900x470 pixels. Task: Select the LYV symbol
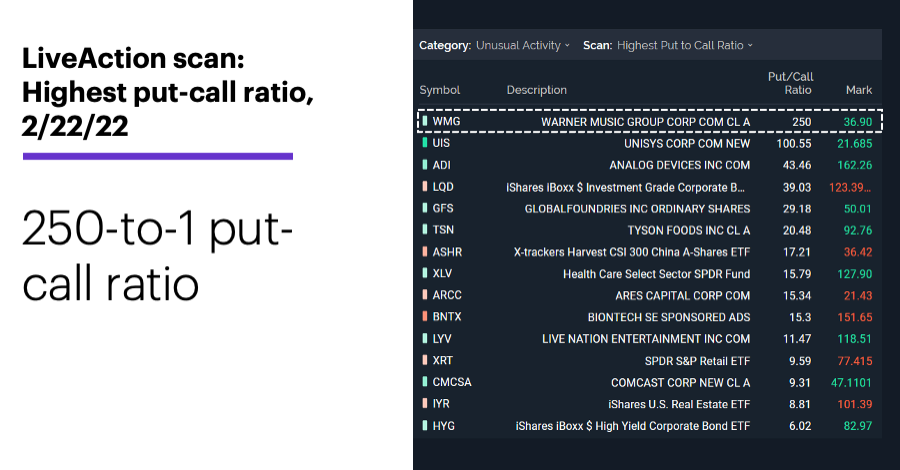(441, 339)
